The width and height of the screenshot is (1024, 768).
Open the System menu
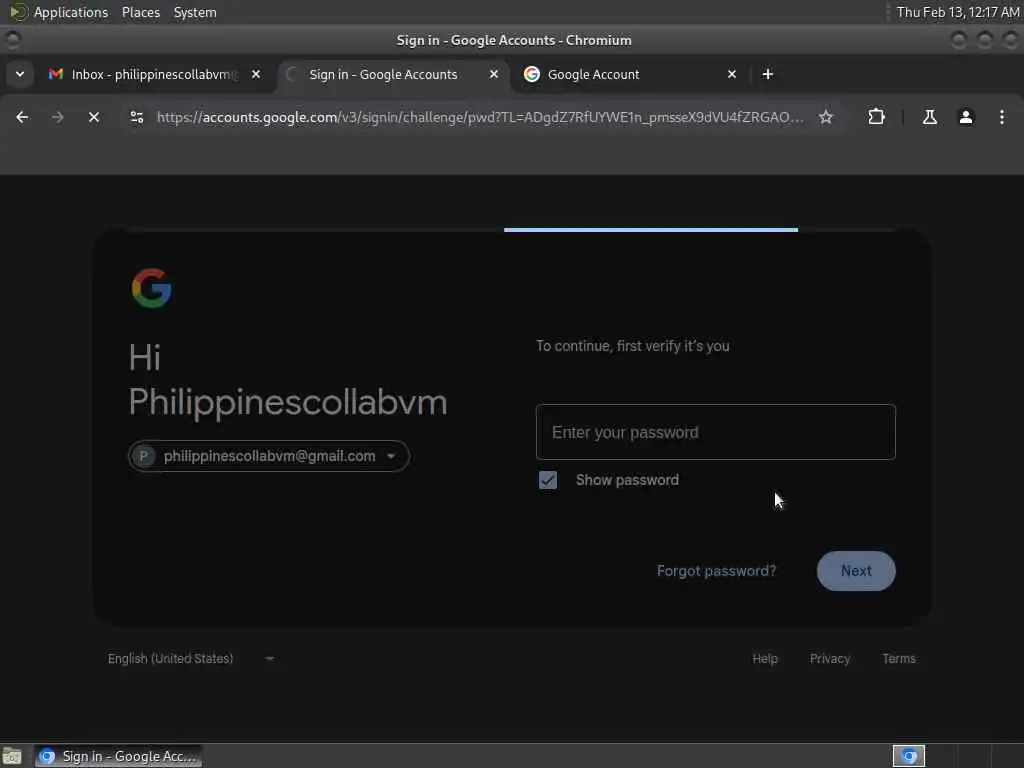(x=195, y=12)
